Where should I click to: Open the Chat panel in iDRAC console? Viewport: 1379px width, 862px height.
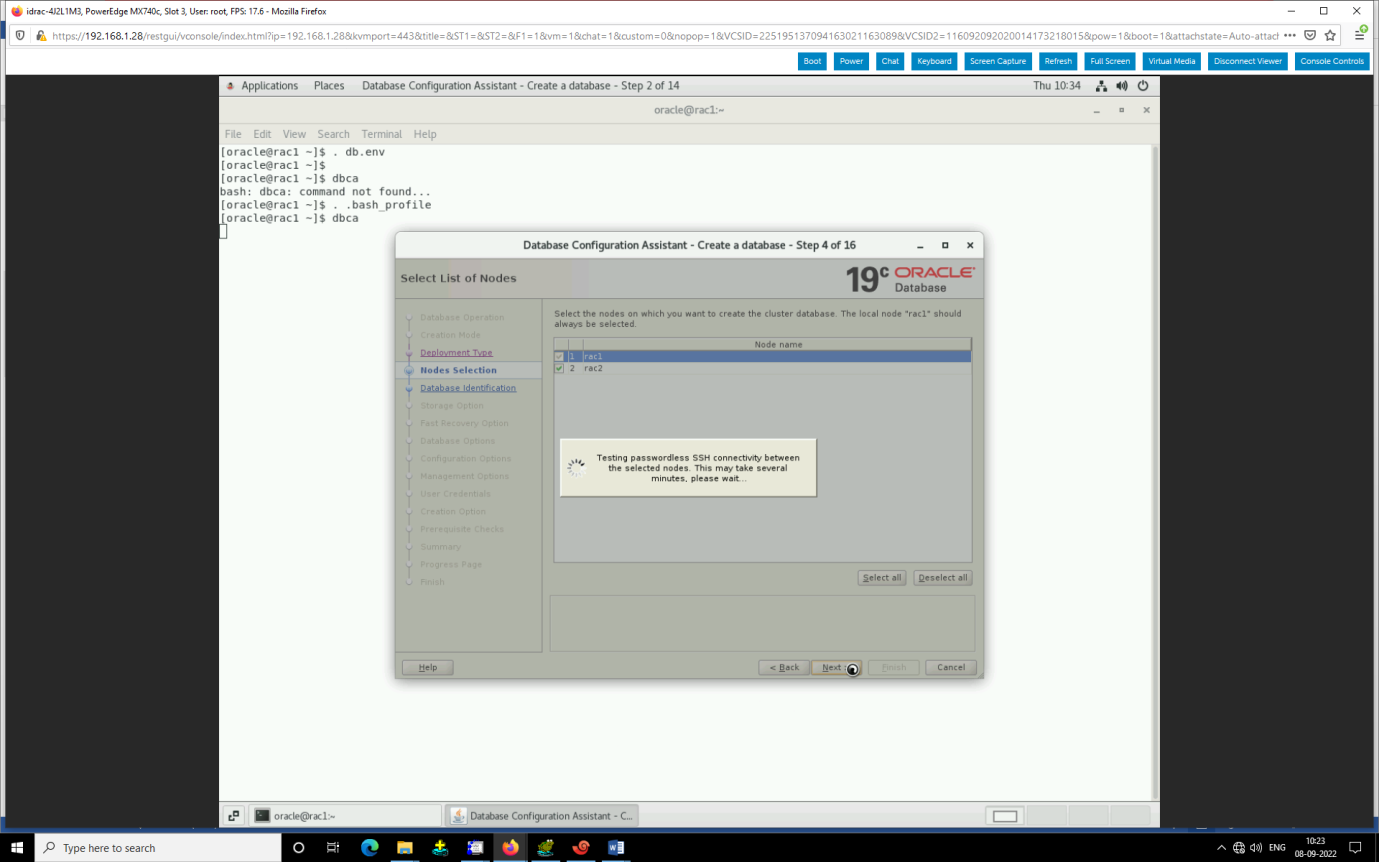coord(890,61)
